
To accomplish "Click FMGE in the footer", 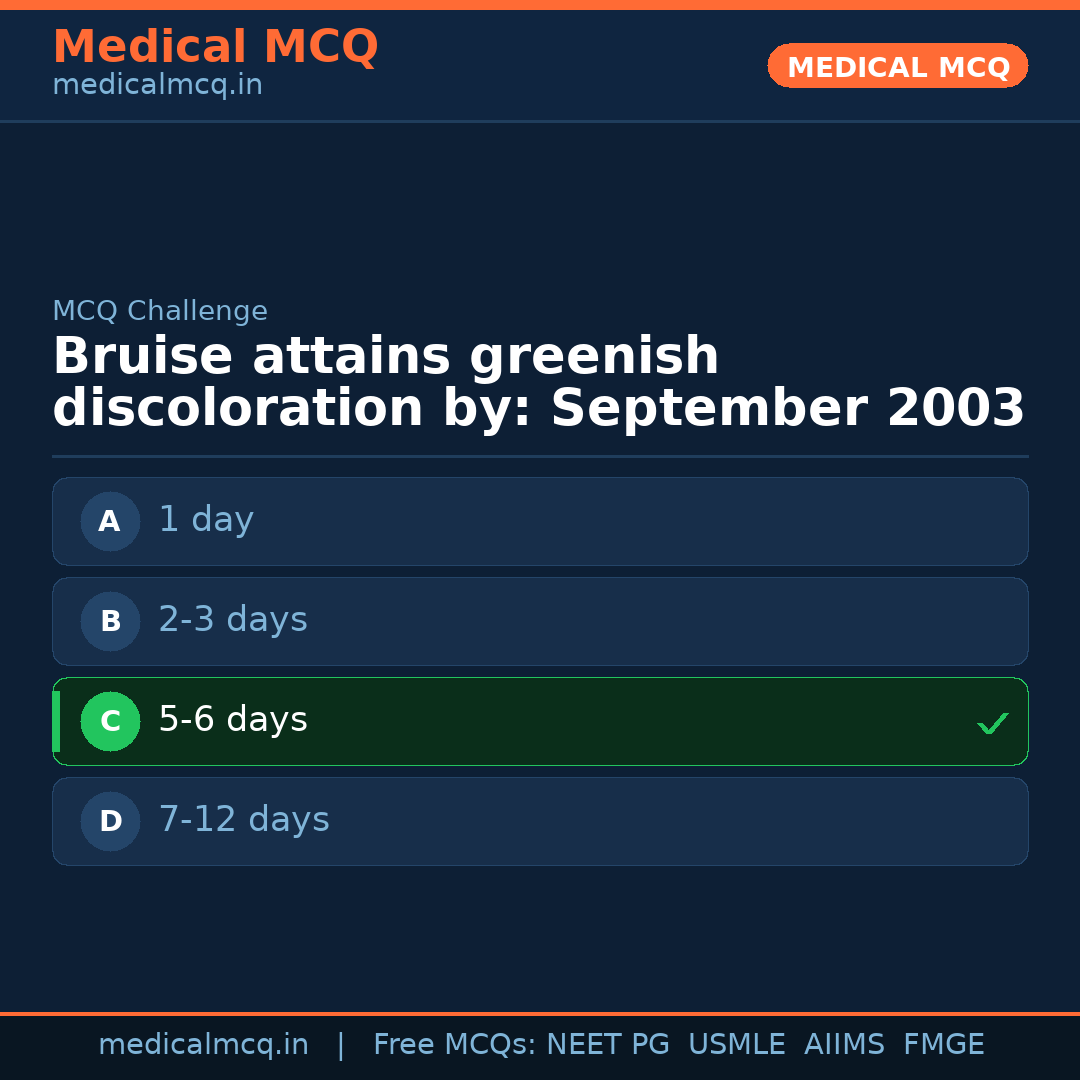I will [x=943, y=1045].
